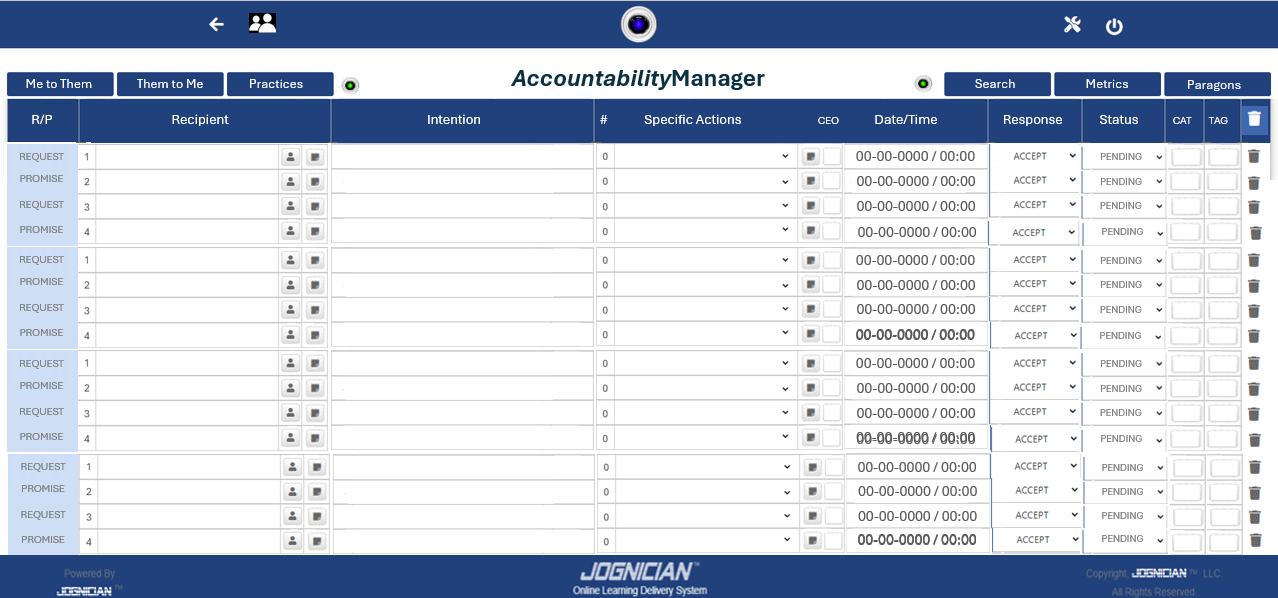Viewport: 1278px width, 598px height.
Task: Click the Paragons button
Action: pyautogui.click(x=1215, y=85)
